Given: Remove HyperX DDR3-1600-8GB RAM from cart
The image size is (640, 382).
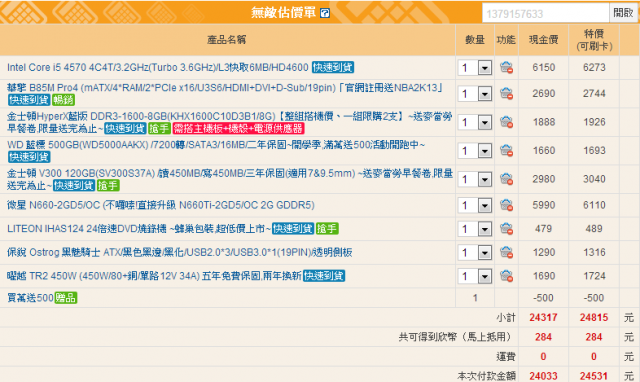Looking at the screenshot, I should (x=506, y=122).
